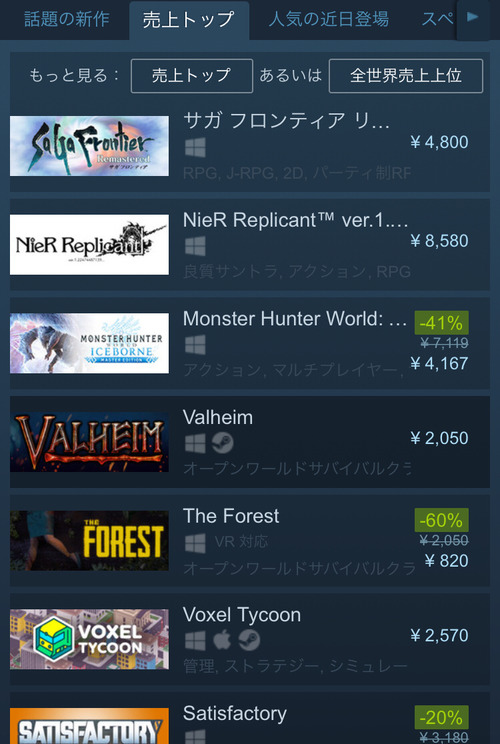This screenshot has width=500, height=744.
Task: Open Voxel Tycoon title link
Action: 242,615
